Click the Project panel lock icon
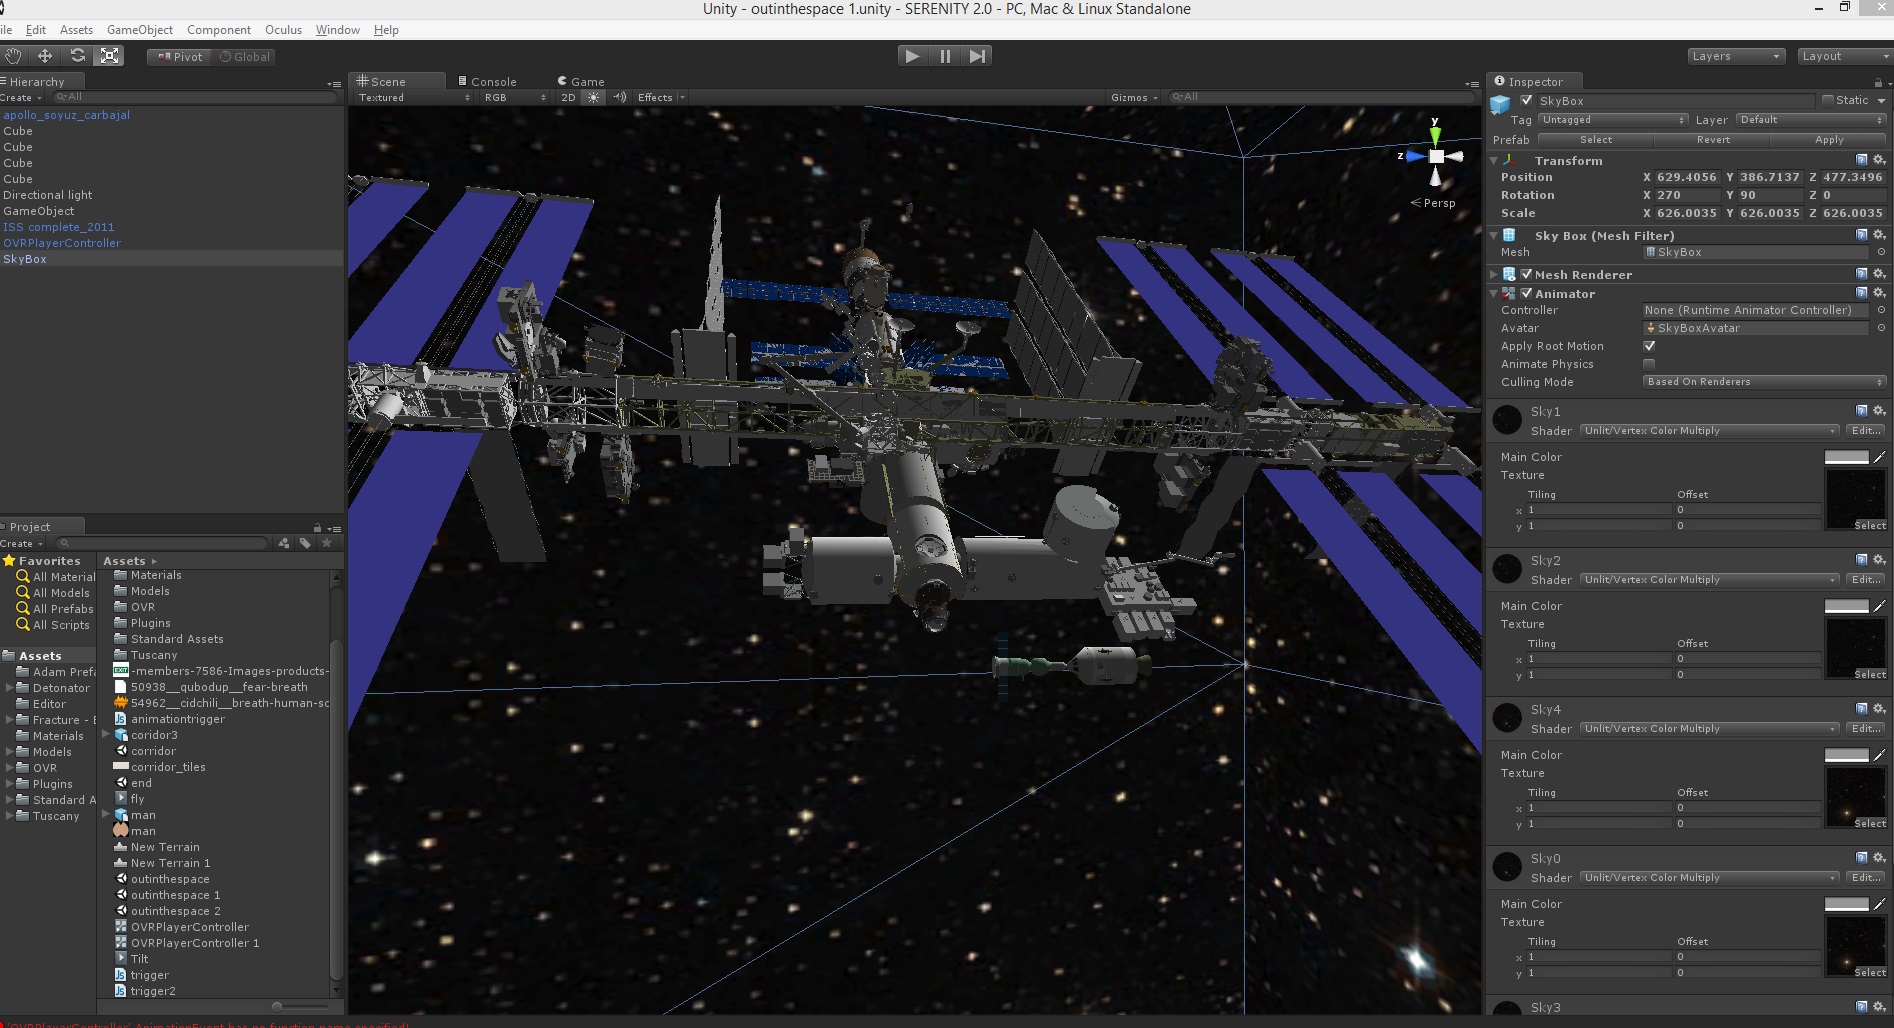The width and height of the screenshot is (1894, 1028). coord(317,527)
